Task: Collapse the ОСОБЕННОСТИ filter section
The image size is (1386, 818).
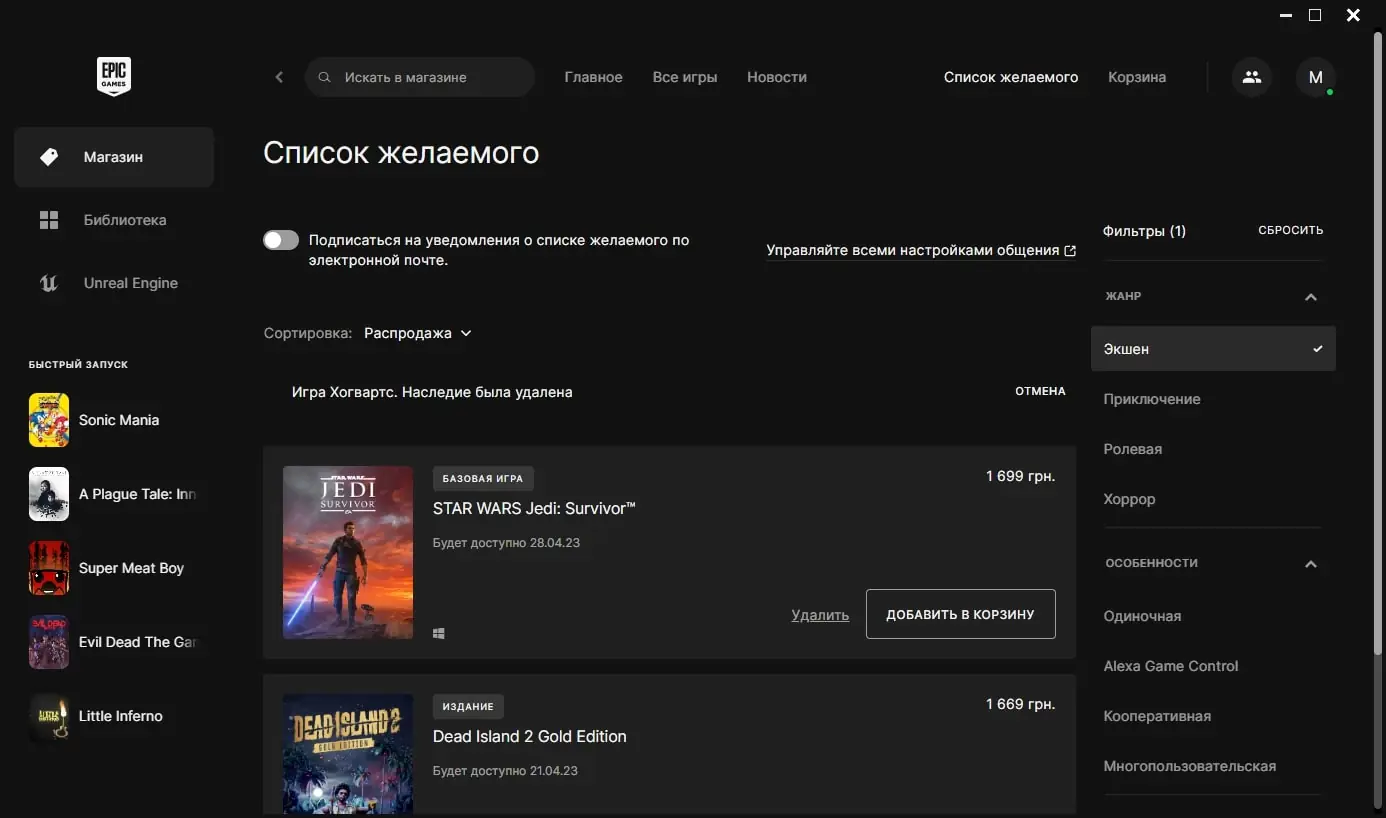Action: tap(1311, 564)
